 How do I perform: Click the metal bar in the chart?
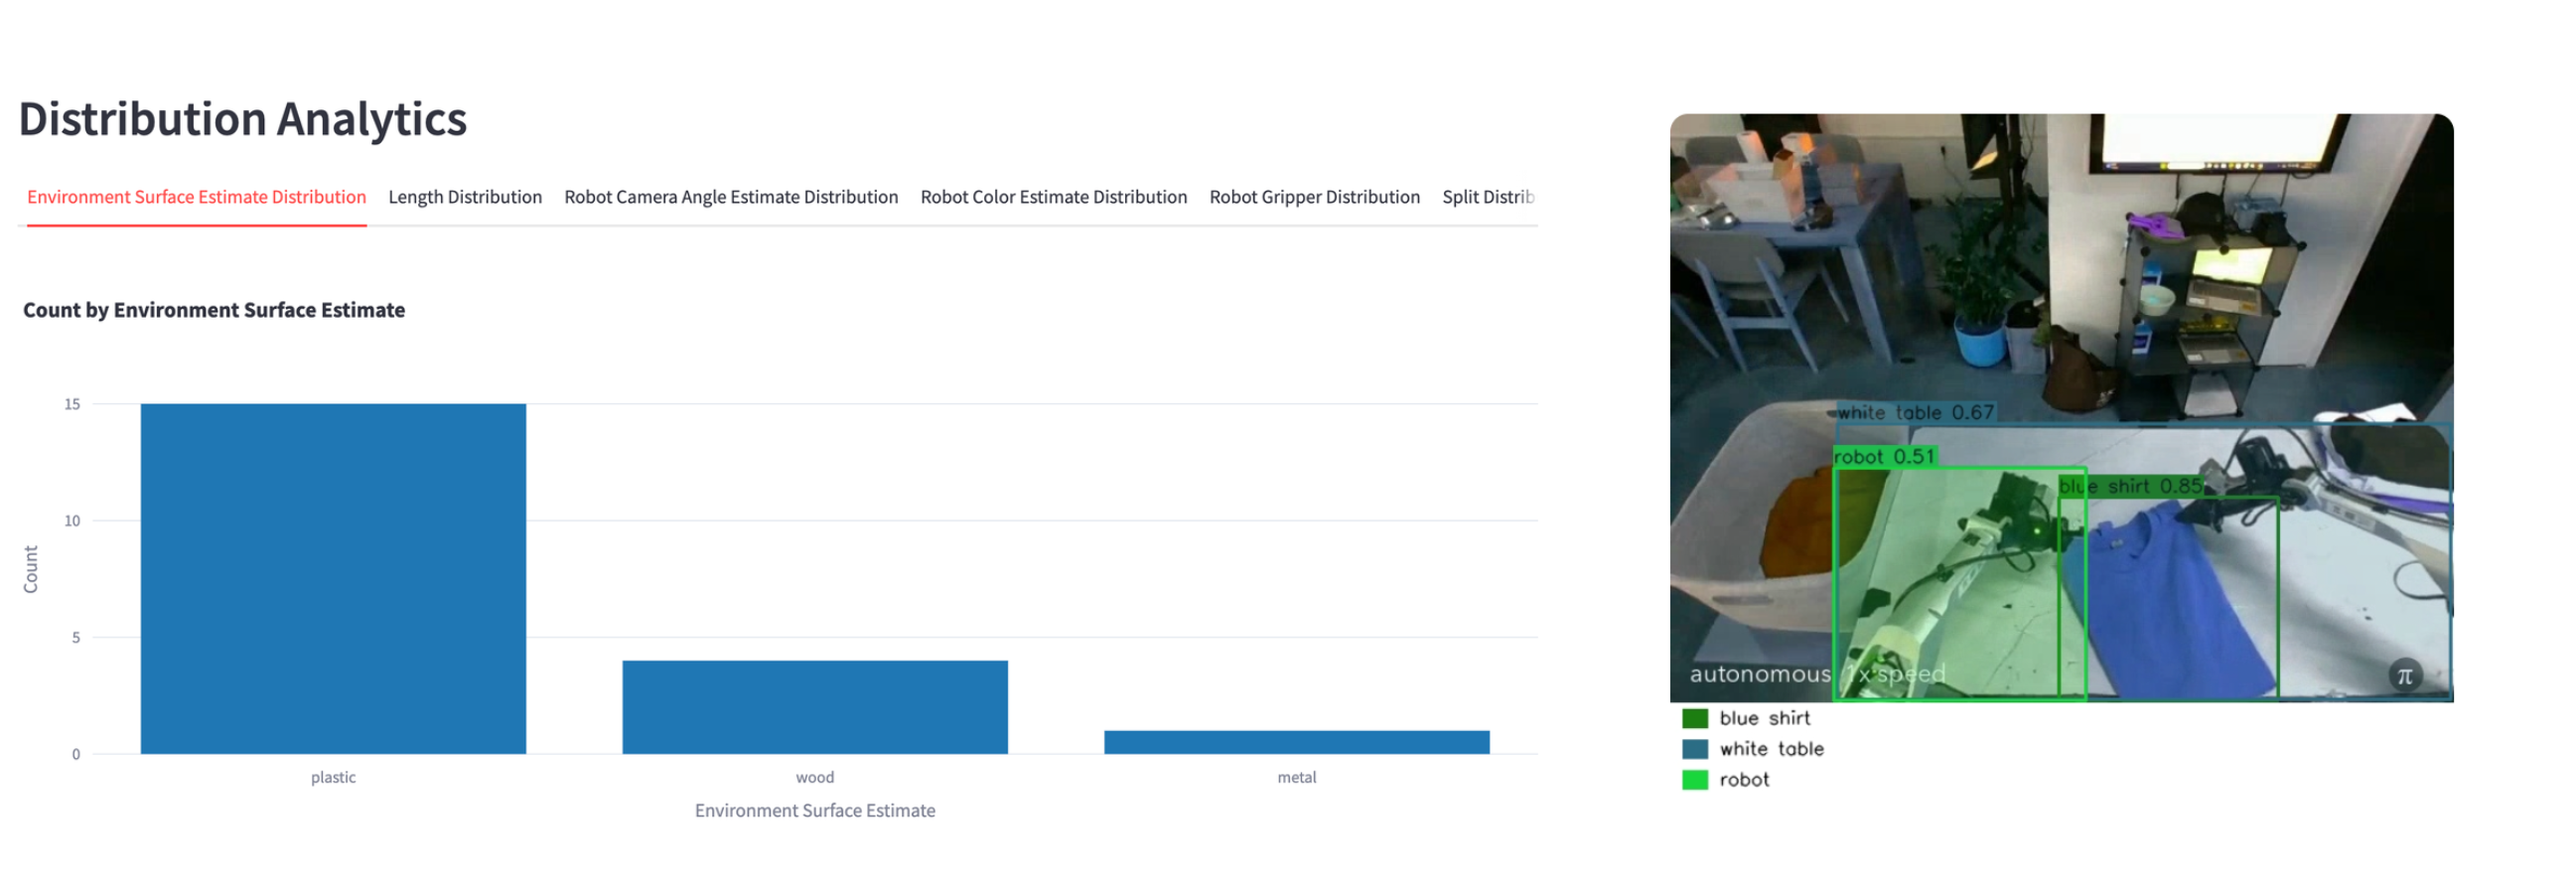tap(1296, 741)
